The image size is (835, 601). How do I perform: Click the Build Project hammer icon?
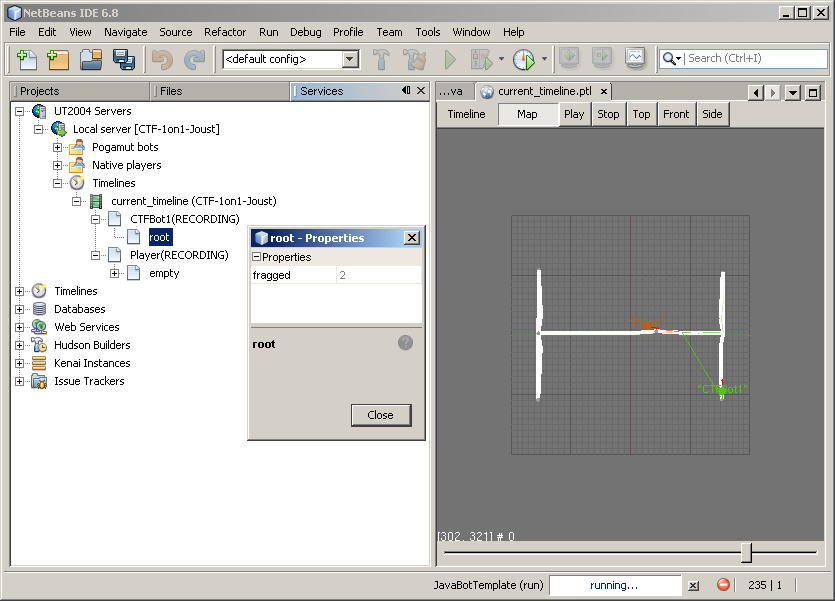click(x=381, y=59)
